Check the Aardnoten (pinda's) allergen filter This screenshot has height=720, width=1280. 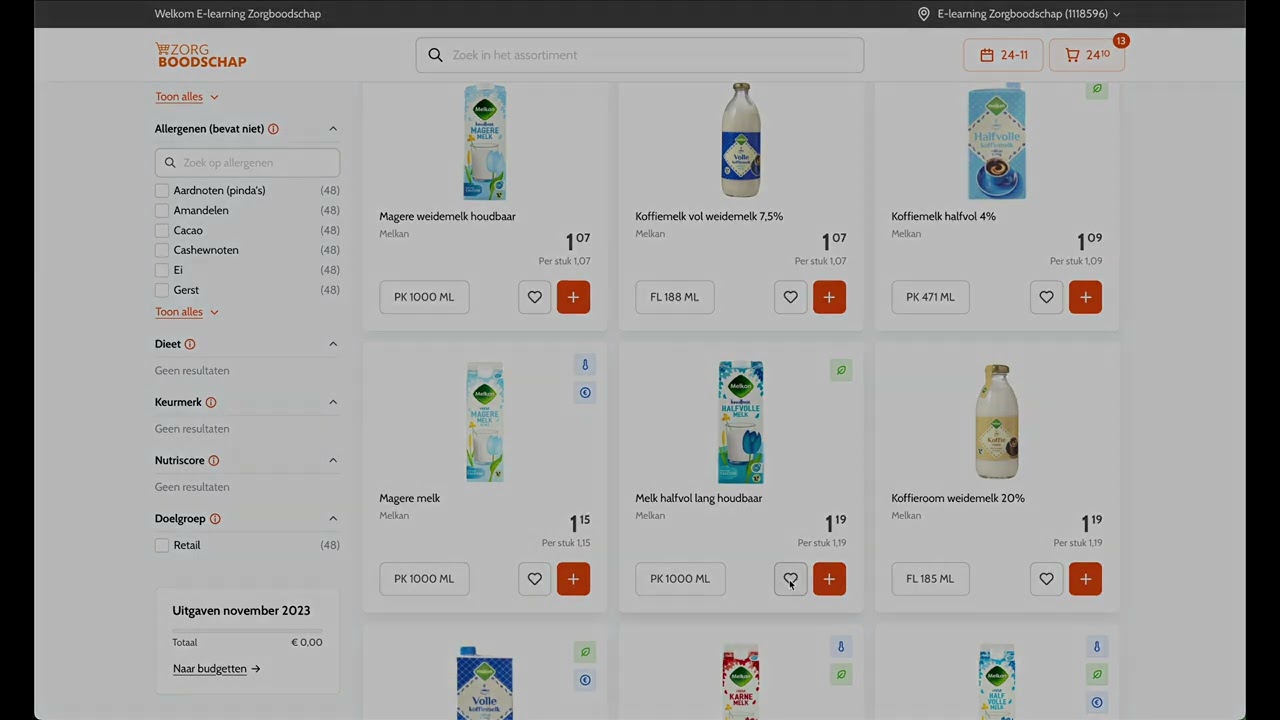(162, 191)
